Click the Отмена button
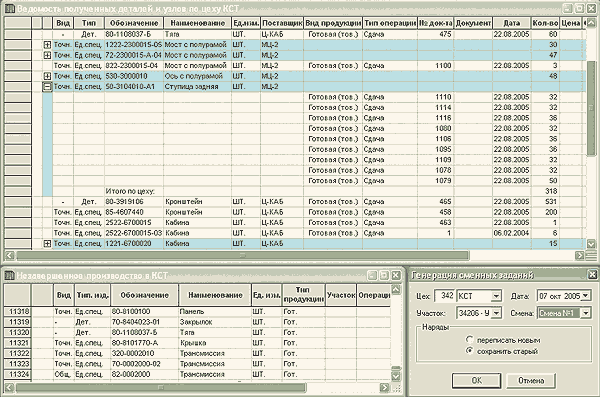Image resolution: width=600 pixels, height=397 pixels. pos(531,381)
